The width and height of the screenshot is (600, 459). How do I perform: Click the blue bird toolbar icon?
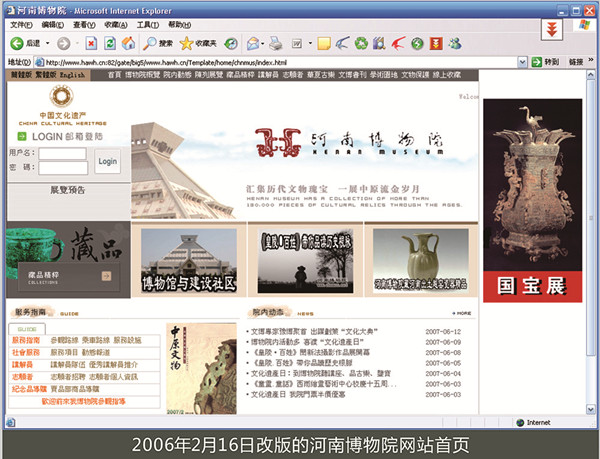342,44
